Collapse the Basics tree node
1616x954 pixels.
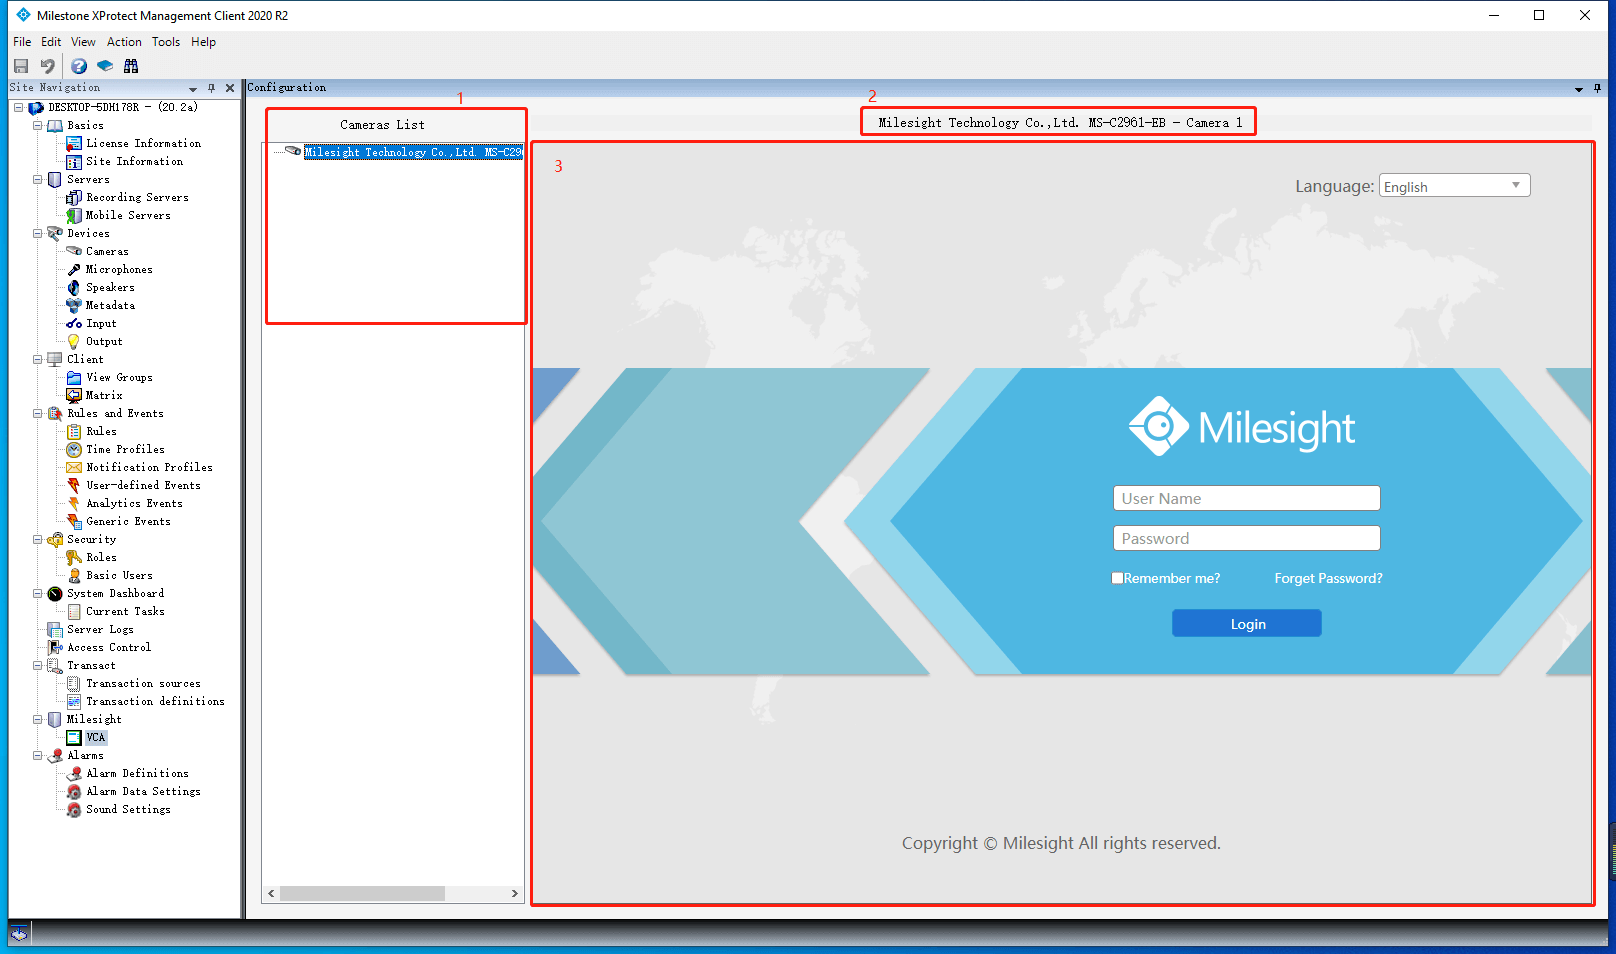click(37, 126)
